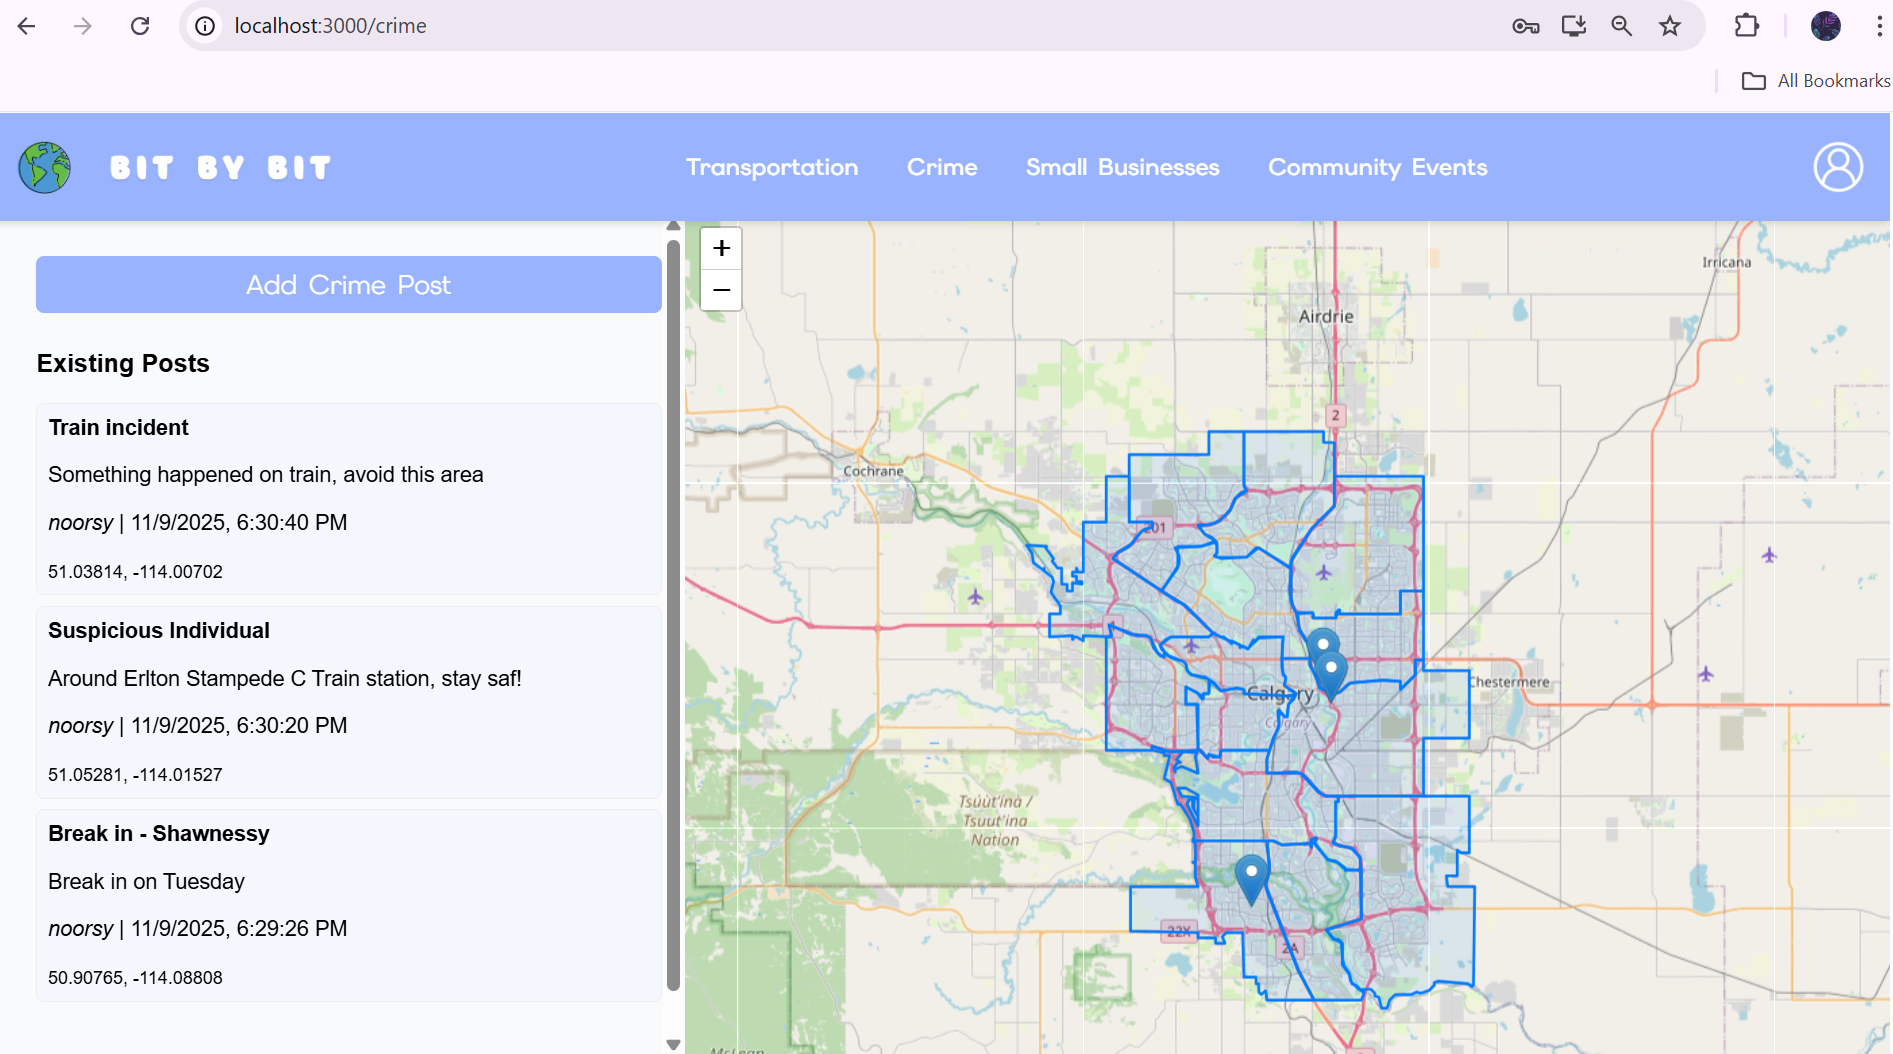Open the user account profile icon

[x=1838, y=167]
